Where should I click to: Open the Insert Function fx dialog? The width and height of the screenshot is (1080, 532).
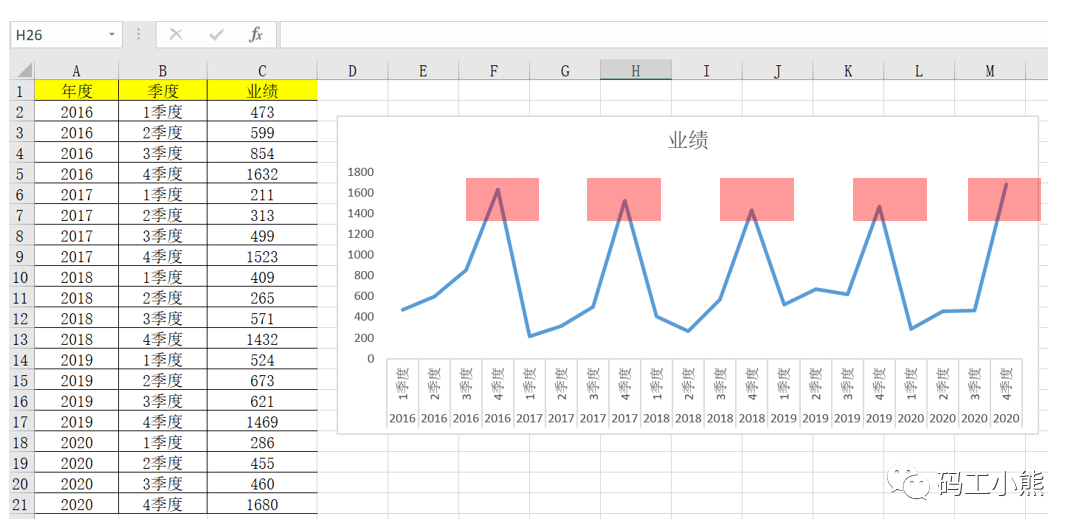(256, 35)
